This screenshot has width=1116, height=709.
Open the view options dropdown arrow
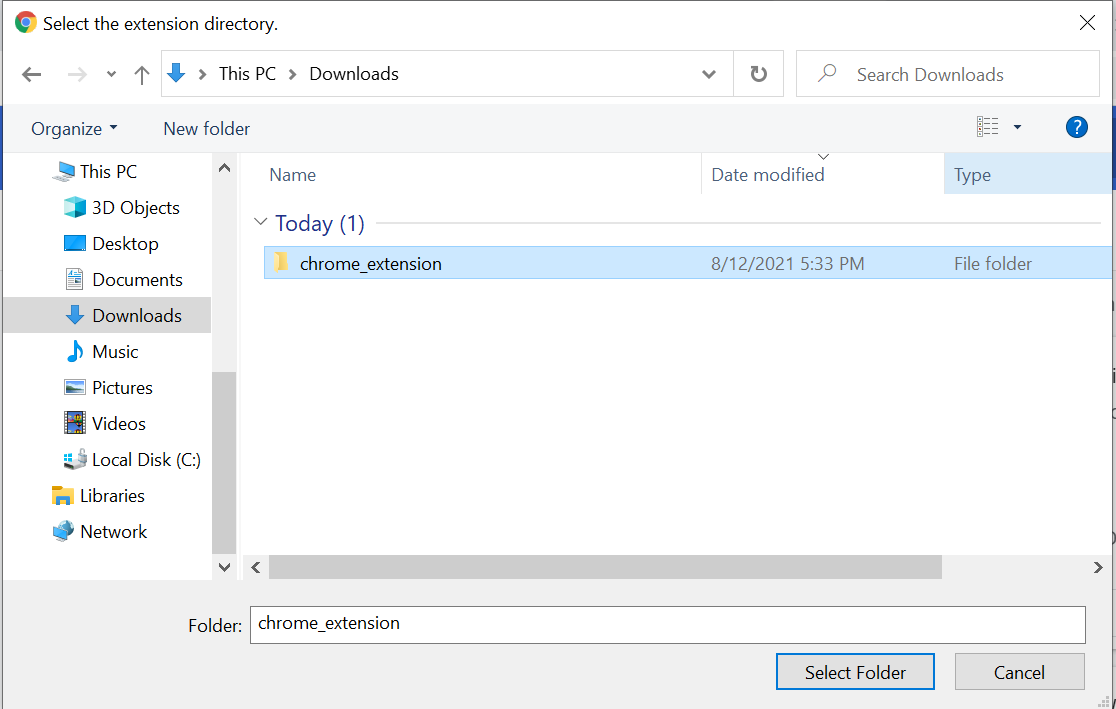1017,127
